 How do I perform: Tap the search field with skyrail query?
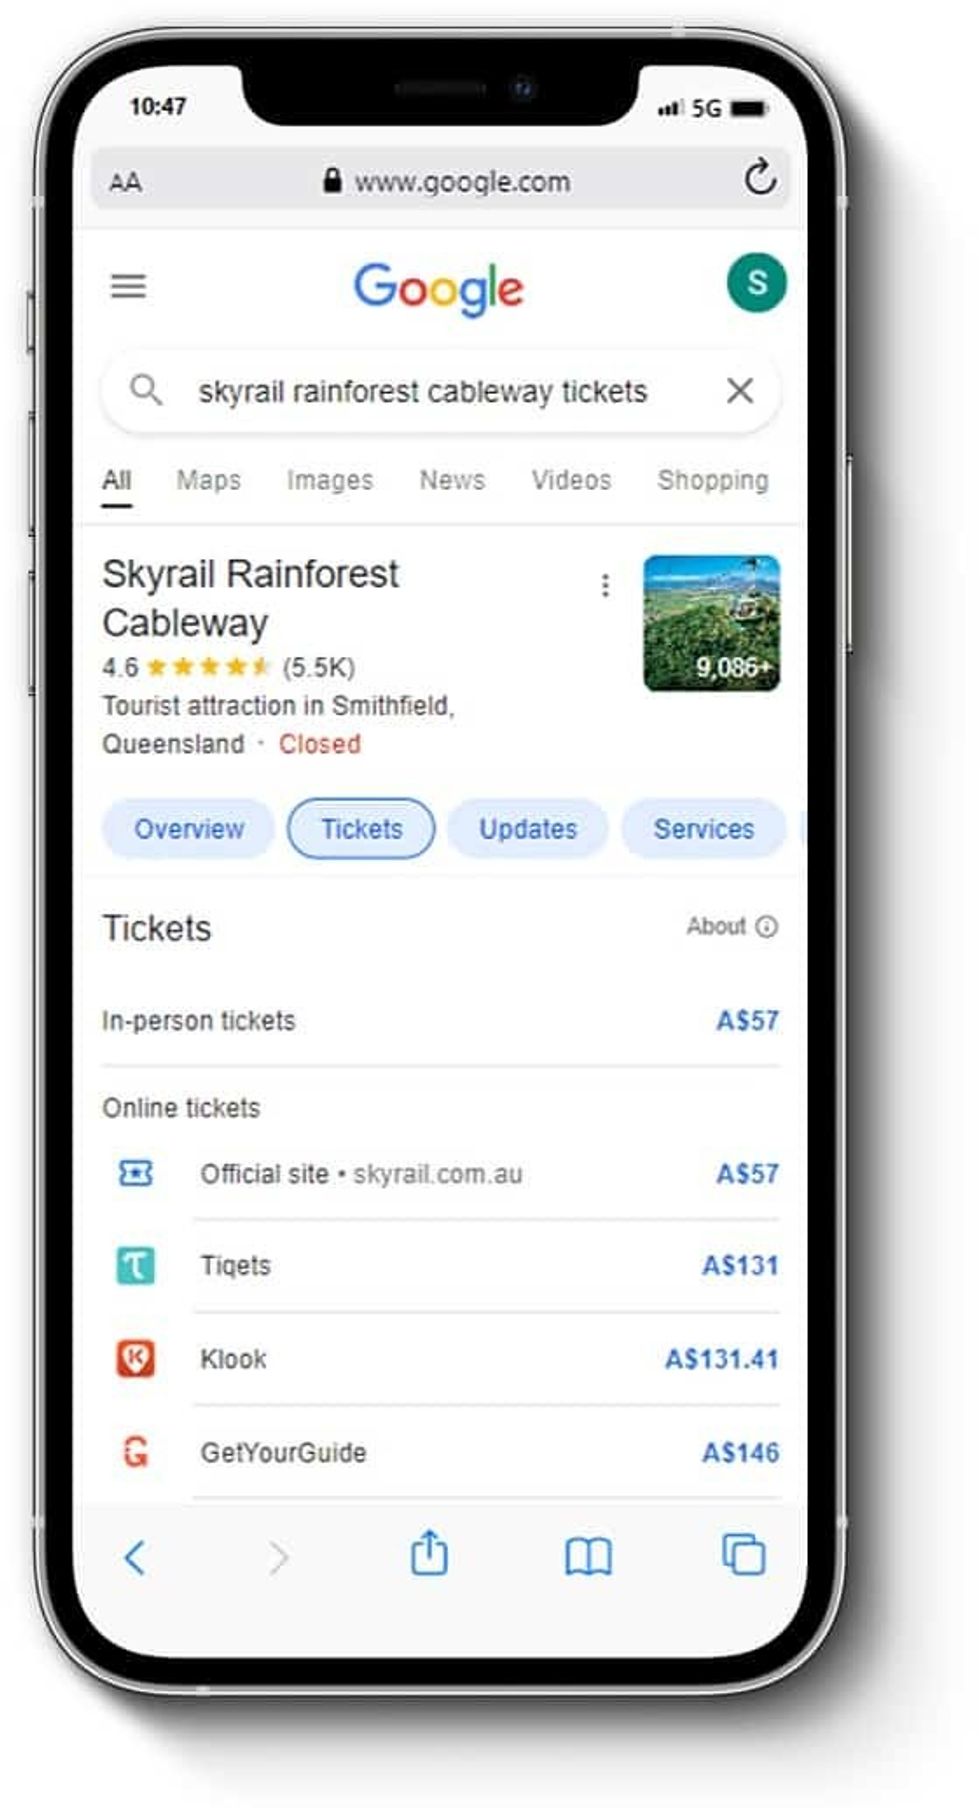(x=440, y=391)
